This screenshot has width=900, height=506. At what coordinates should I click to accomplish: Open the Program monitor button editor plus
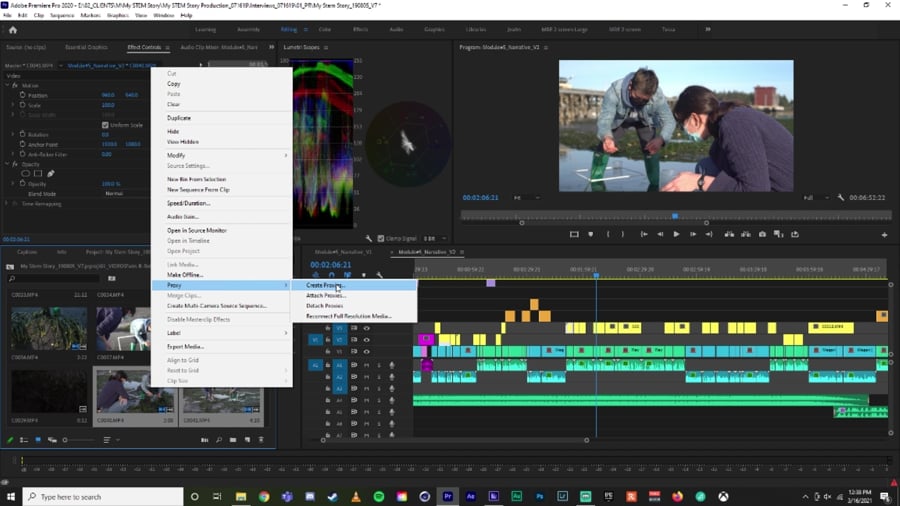(884, 235)
